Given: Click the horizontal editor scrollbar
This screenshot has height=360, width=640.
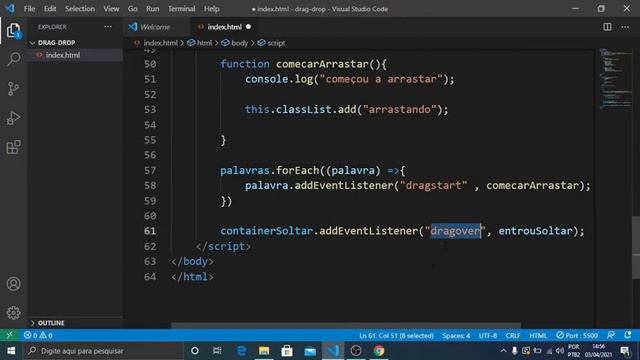Looking at the screenshot, I should tap(346, 325).
